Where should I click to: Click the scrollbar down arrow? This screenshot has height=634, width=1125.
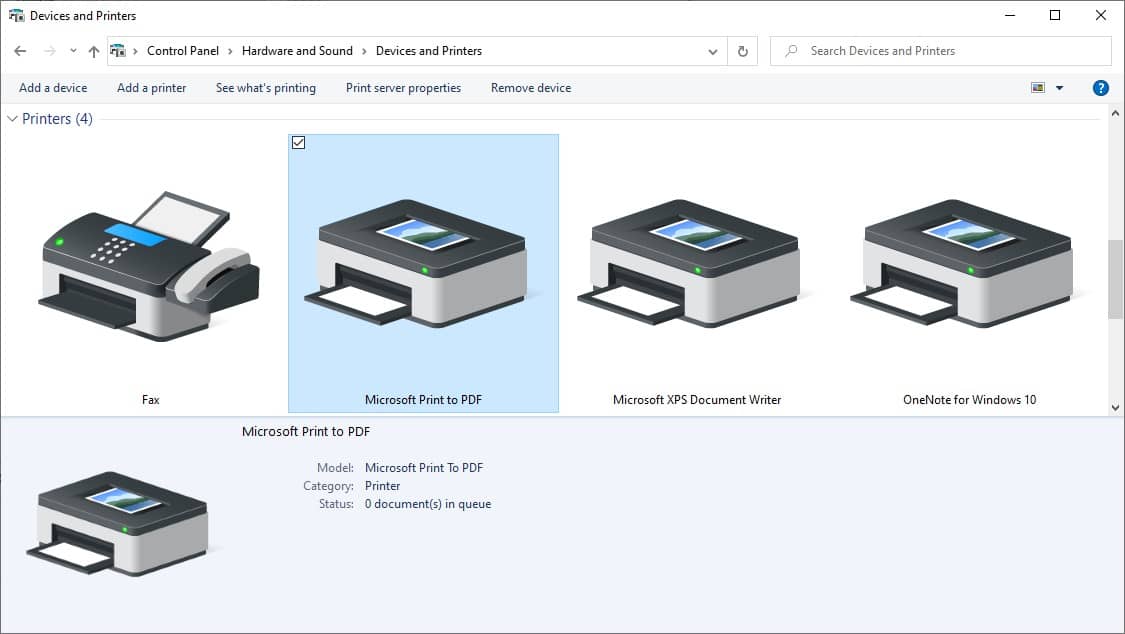(1115, 407)
